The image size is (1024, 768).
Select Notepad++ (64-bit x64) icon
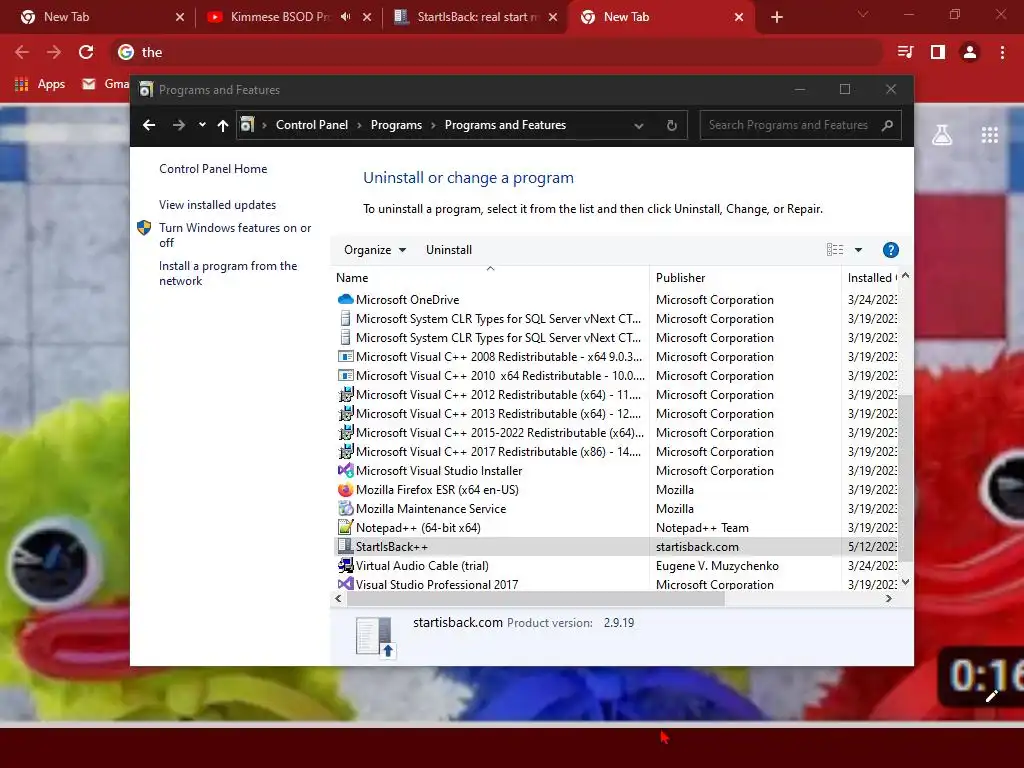(x=345, y=527)
